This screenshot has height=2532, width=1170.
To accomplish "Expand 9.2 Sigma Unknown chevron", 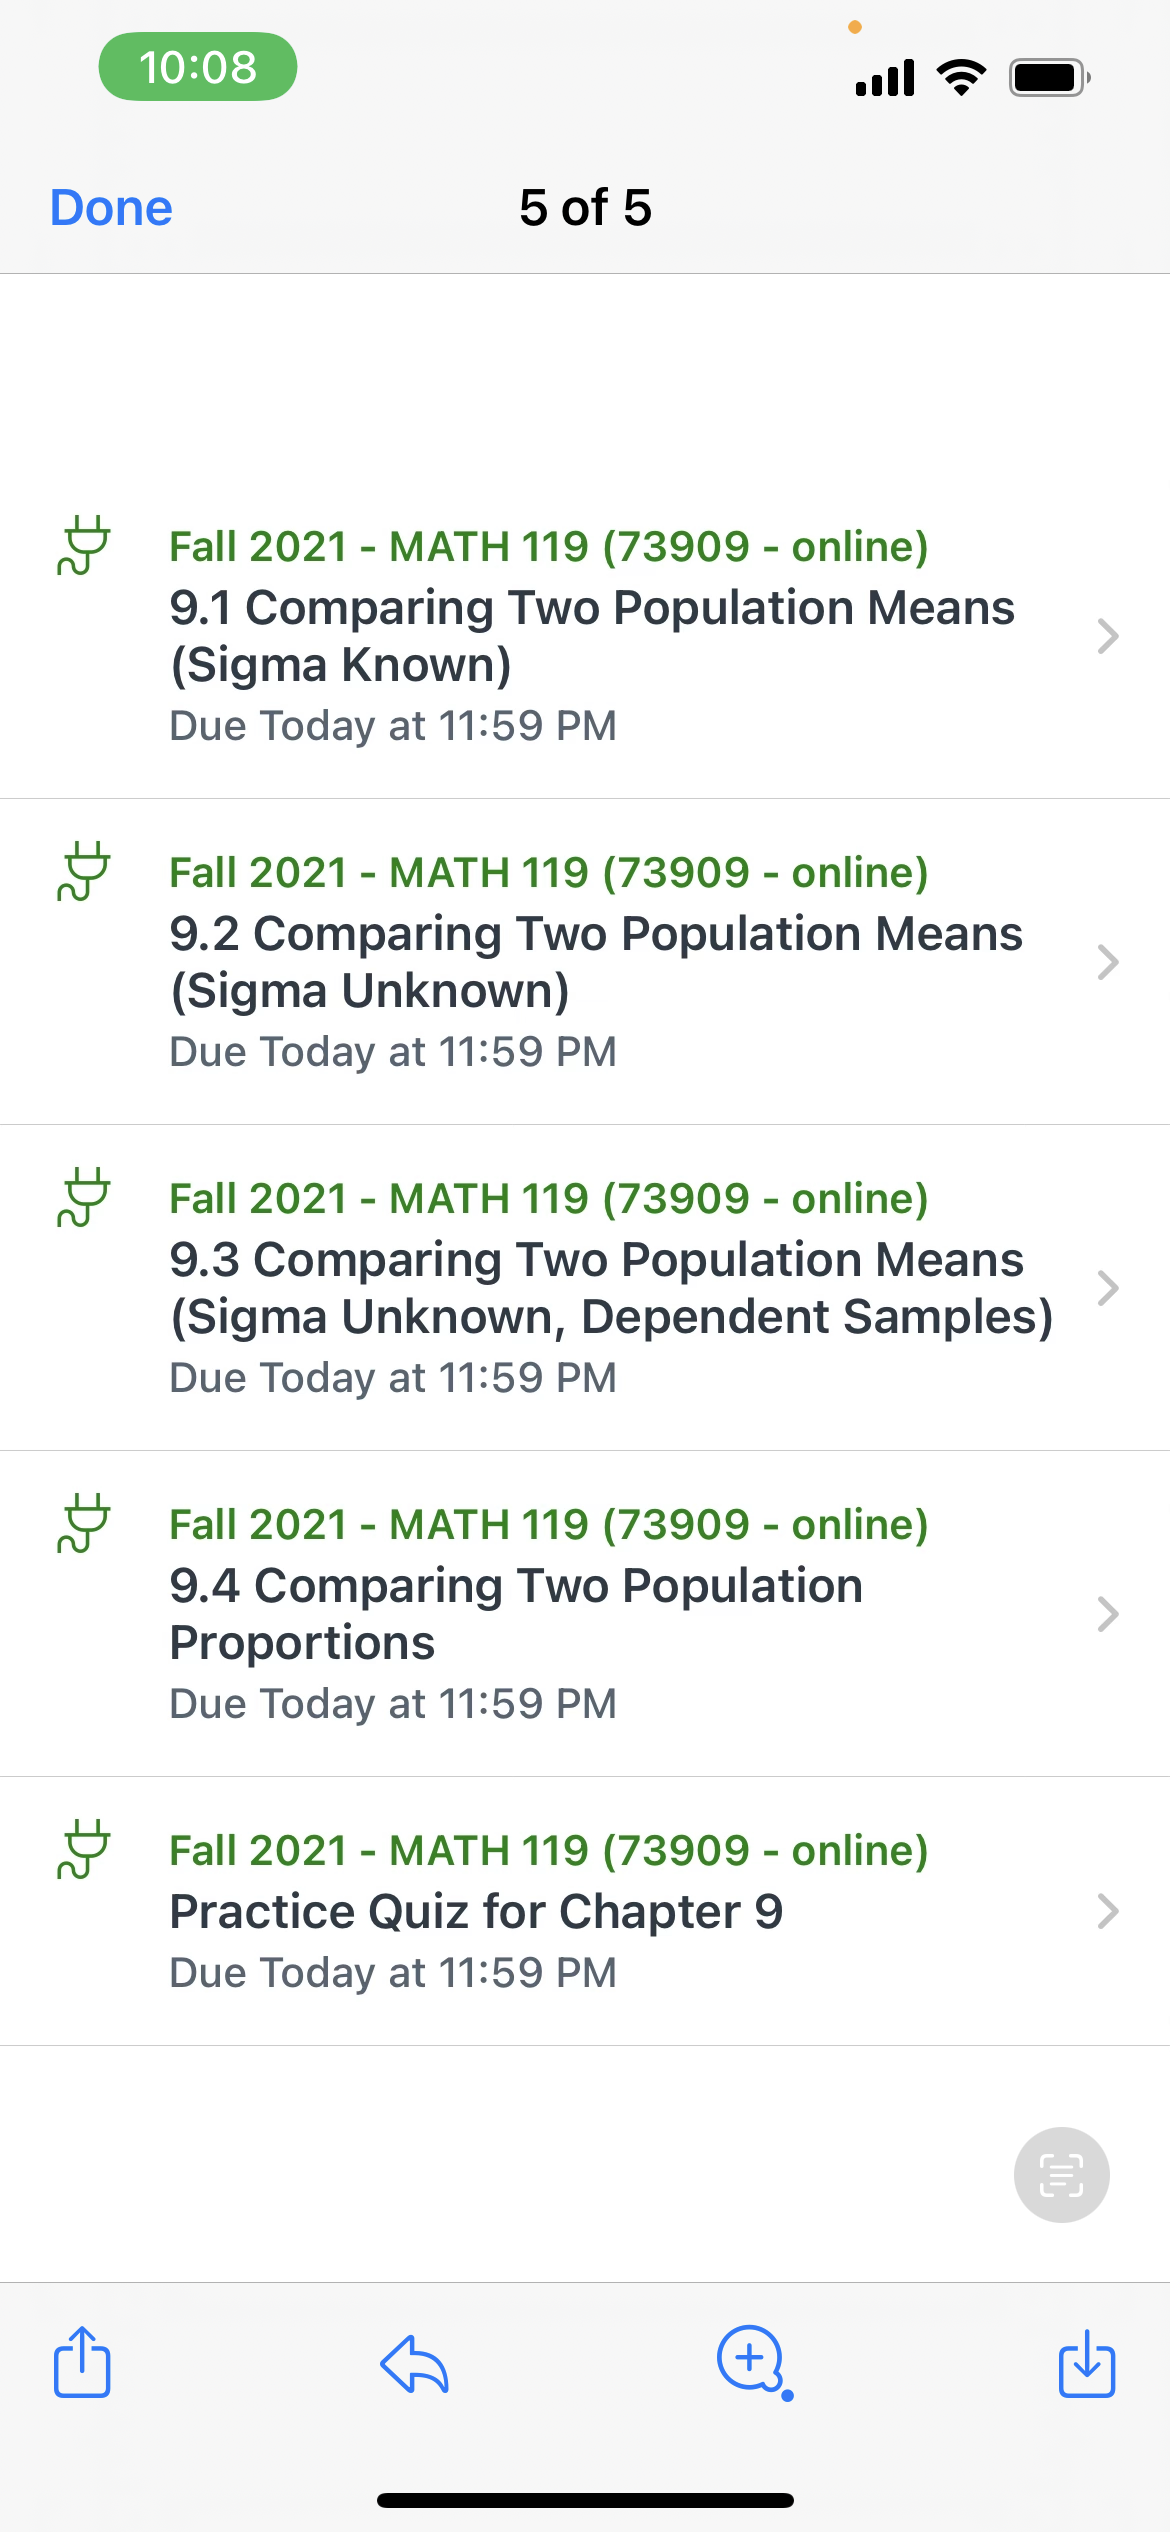I will (x=1107, y=962).
